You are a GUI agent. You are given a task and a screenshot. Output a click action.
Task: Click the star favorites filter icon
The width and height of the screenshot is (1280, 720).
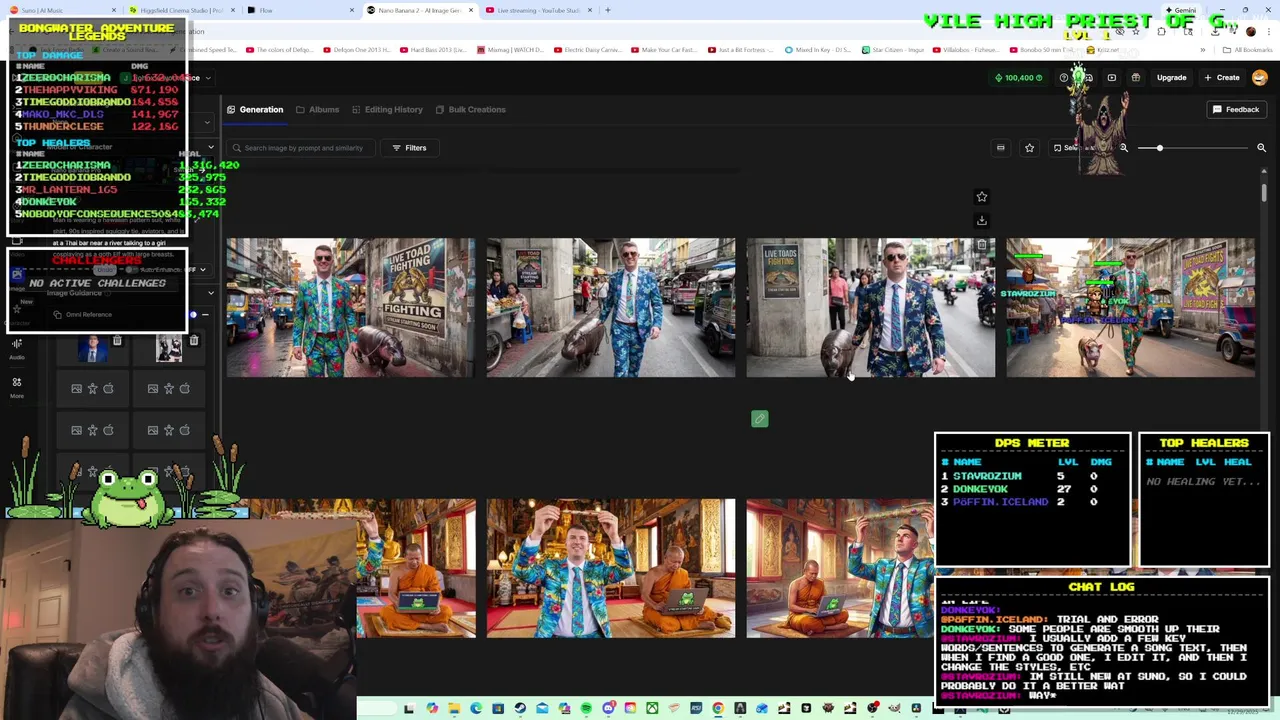pos(1029,148)
